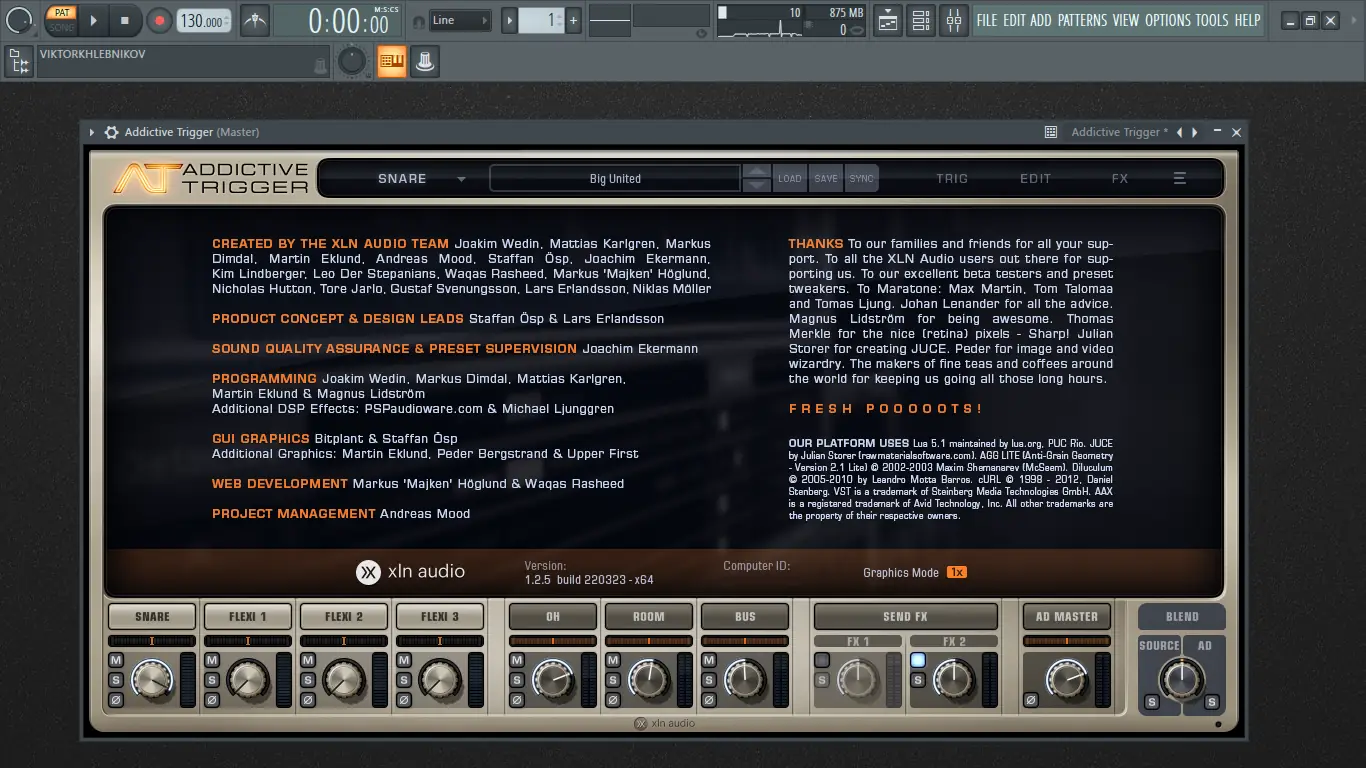
Task: Invert phase on the FLEXI 1 channel
Action: [x=212, y=699]
